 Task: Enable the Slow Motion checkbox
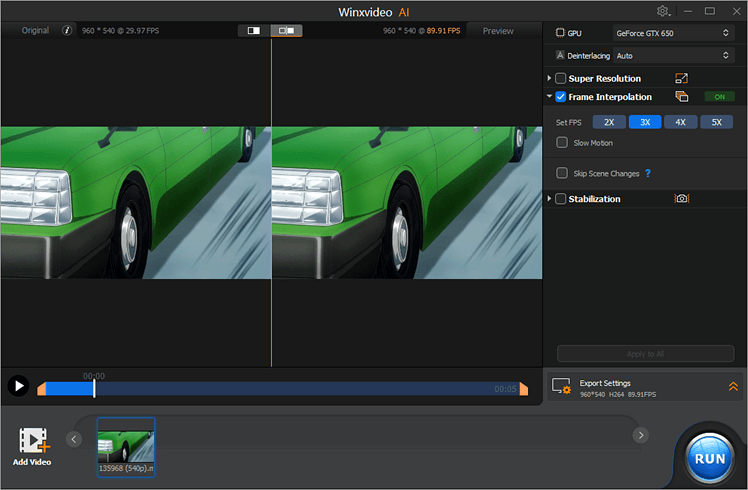pos(562,143)
